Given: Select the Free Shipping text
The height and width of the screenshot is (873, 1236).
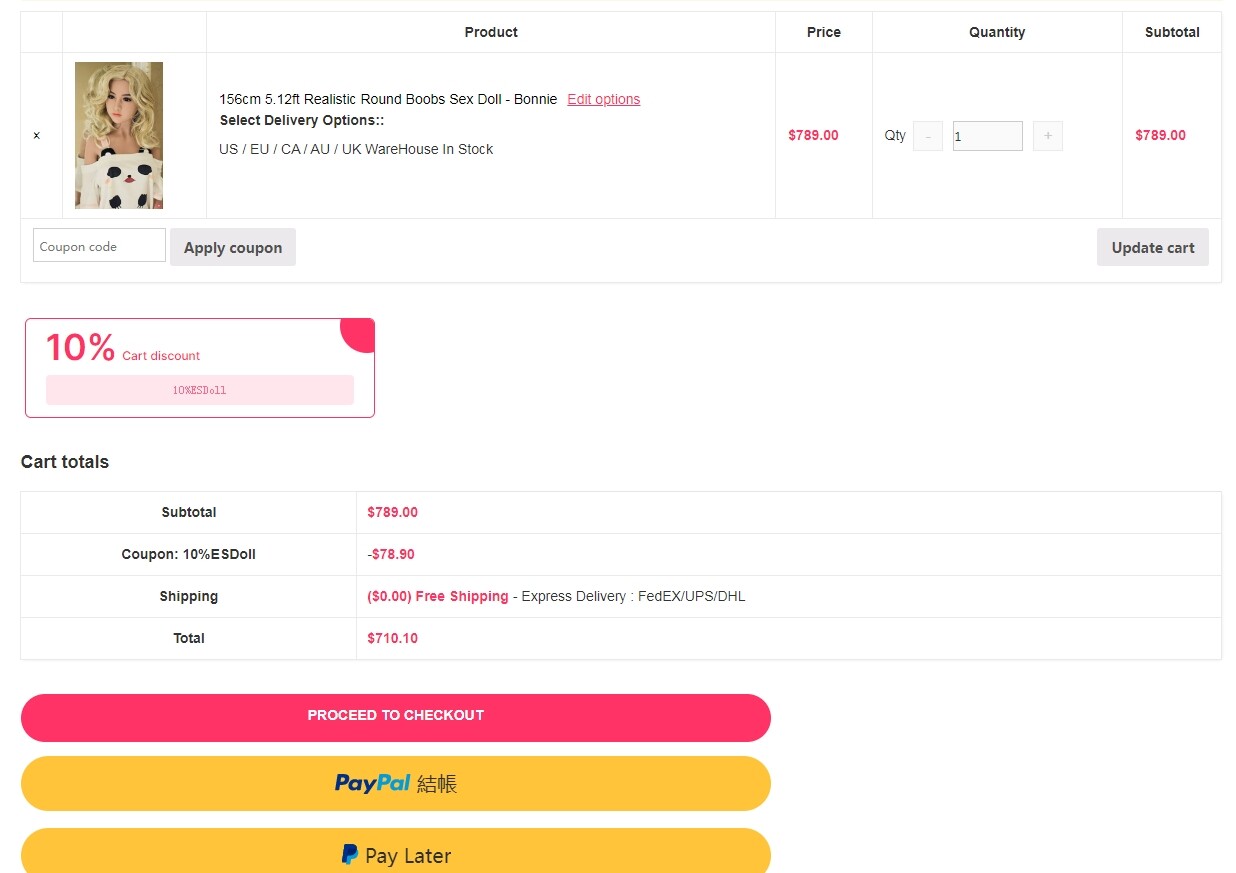Looking at the screenshot, I should (462, 596).
